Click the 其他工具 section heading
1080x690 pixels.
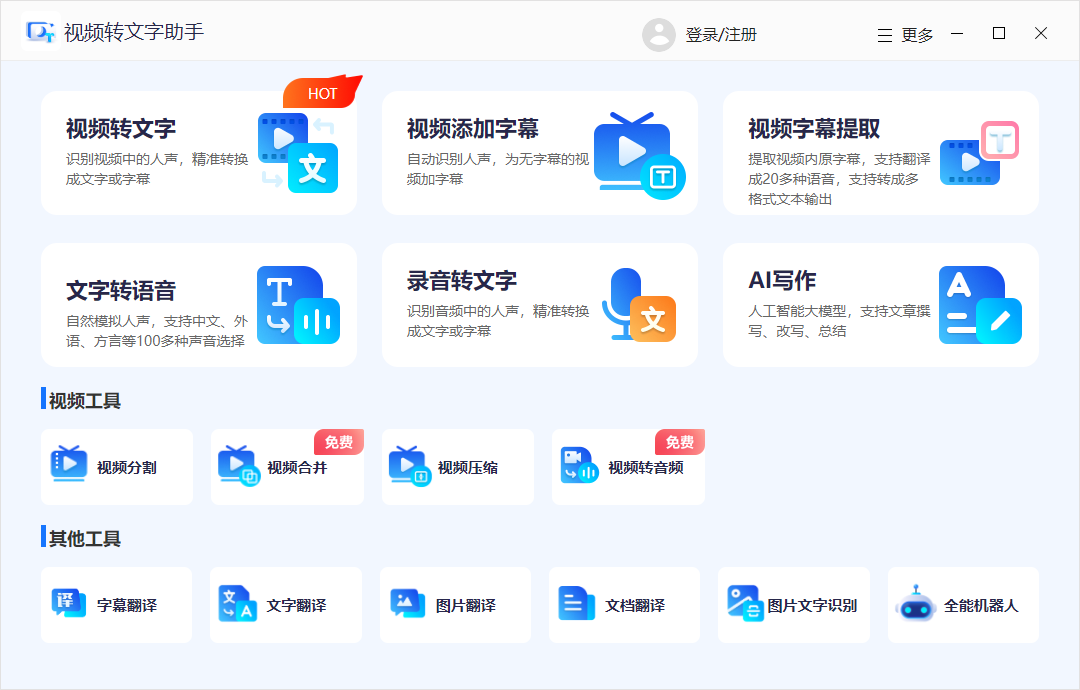(85, 539)
